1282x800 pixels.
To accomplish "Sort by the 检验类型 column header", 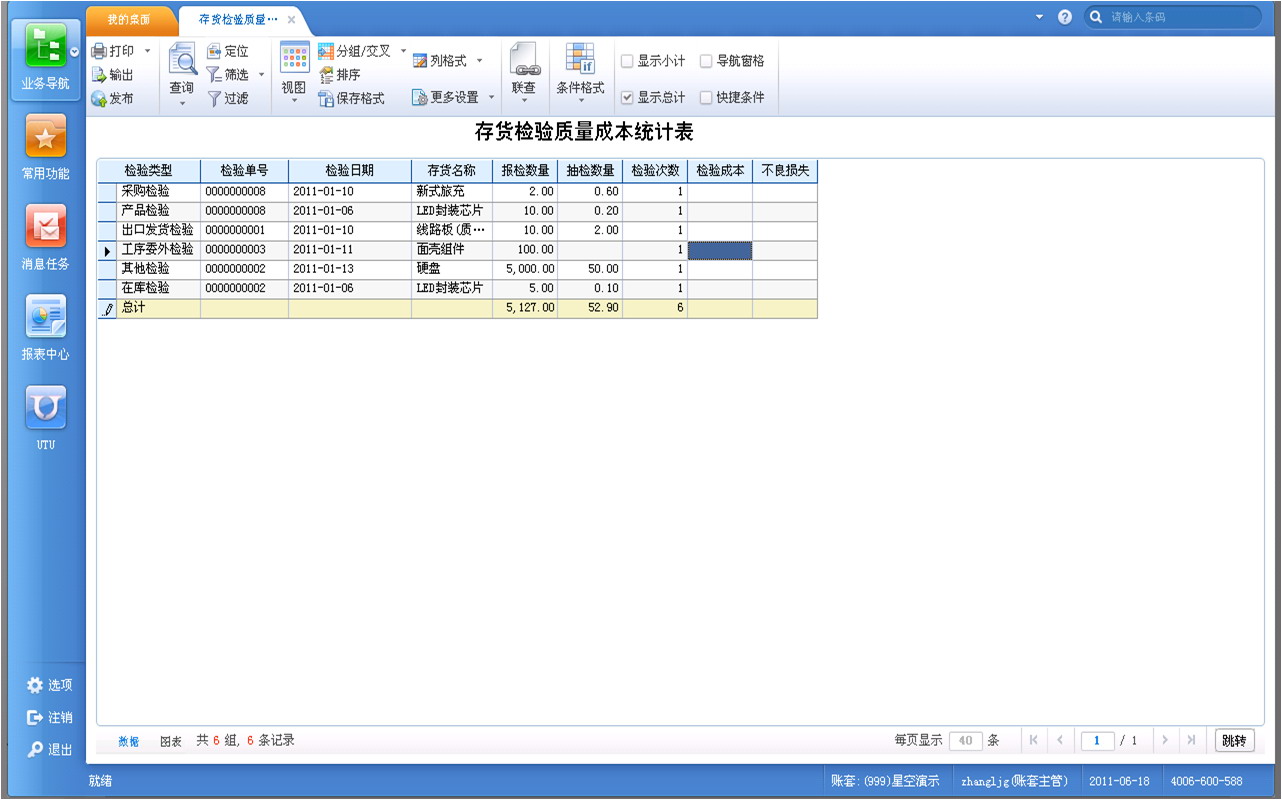I will (x=148, y=171).
